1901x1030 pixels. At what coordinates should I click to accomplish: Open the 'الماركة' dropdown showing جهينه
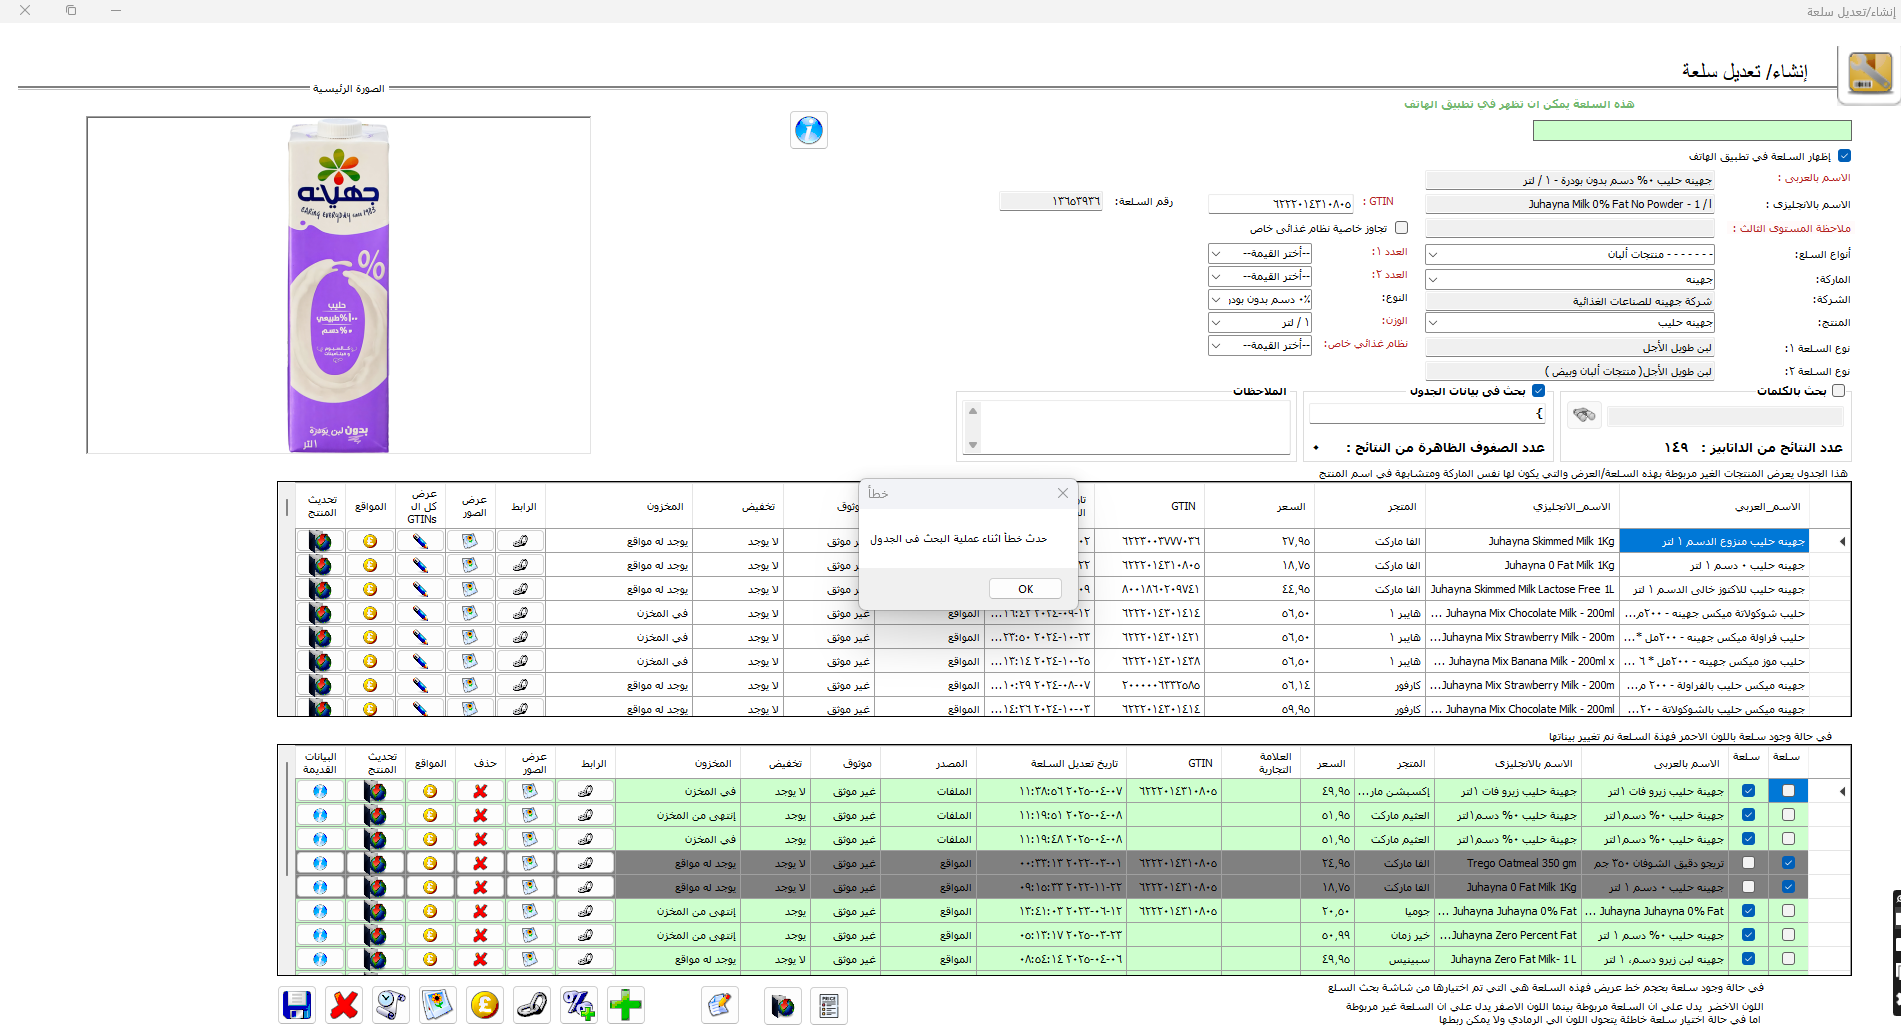pos(1433,280)
